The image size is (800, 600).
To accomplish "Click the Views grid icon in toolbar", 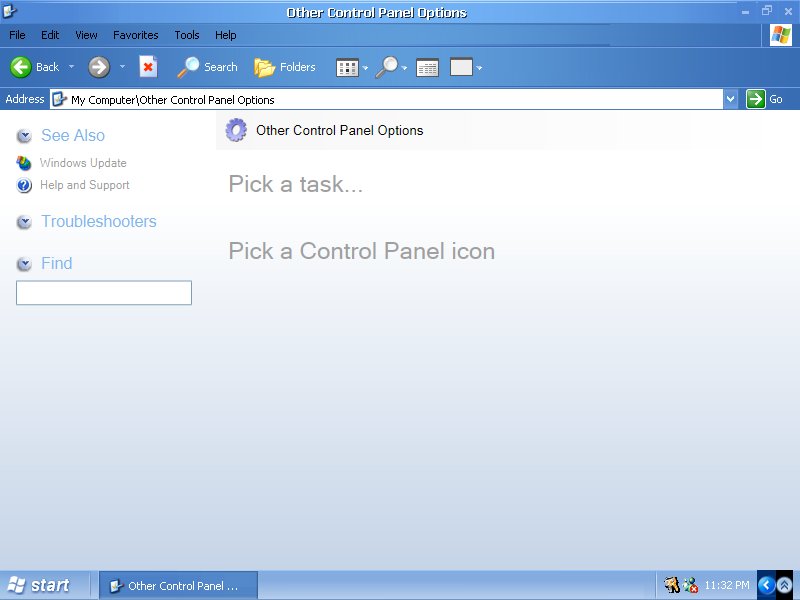I will point(347,68).
